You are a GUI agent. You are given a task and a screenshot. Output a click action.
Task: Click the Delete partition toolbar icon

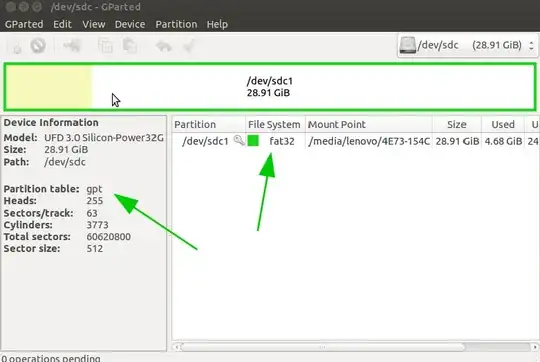click(x=38, y=45)
